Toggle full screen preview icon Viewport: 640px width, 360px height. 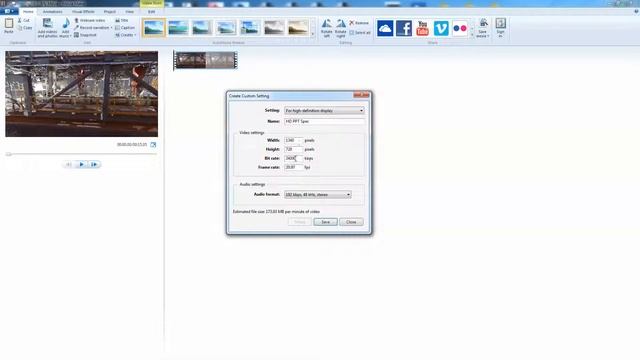click(x=153, y=144)
